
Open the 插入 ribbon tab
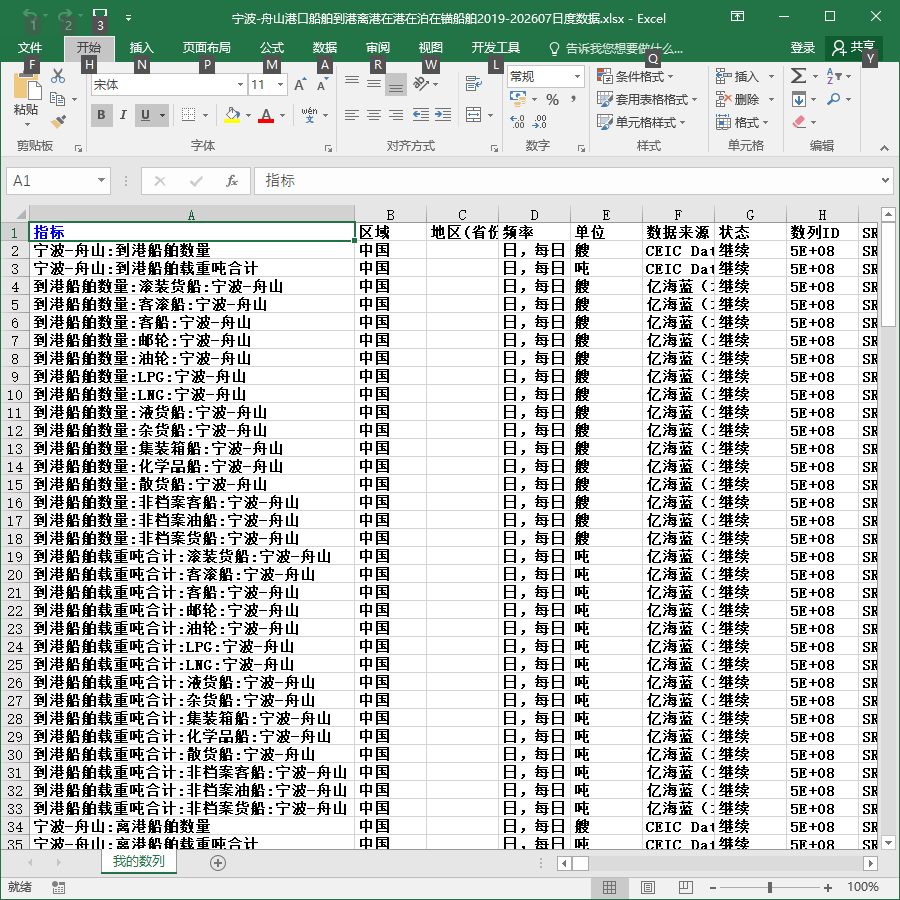[x=141, y=48]
